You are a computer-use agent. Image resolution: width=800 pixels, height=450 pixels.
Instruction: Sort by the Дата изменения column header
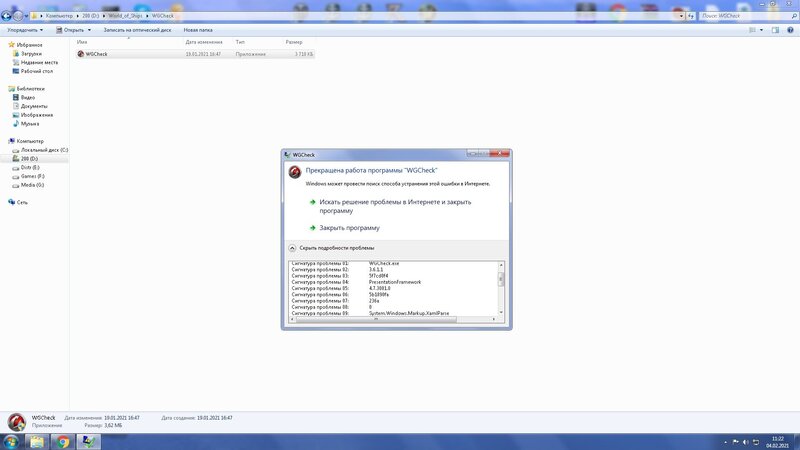tap(204, 42)
